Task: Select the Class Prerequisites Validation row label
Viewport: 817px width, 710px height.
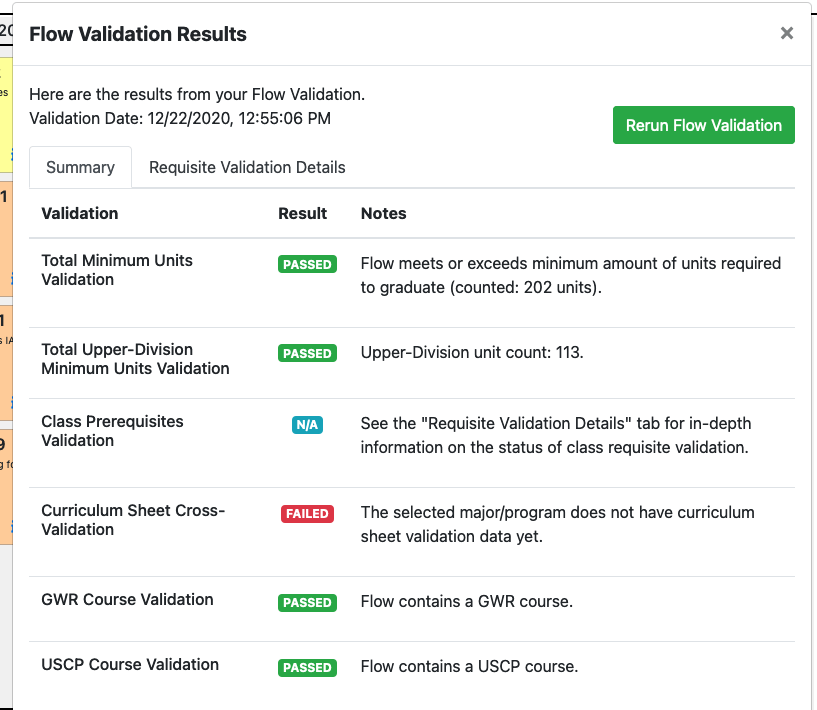Action: point(112,431)
